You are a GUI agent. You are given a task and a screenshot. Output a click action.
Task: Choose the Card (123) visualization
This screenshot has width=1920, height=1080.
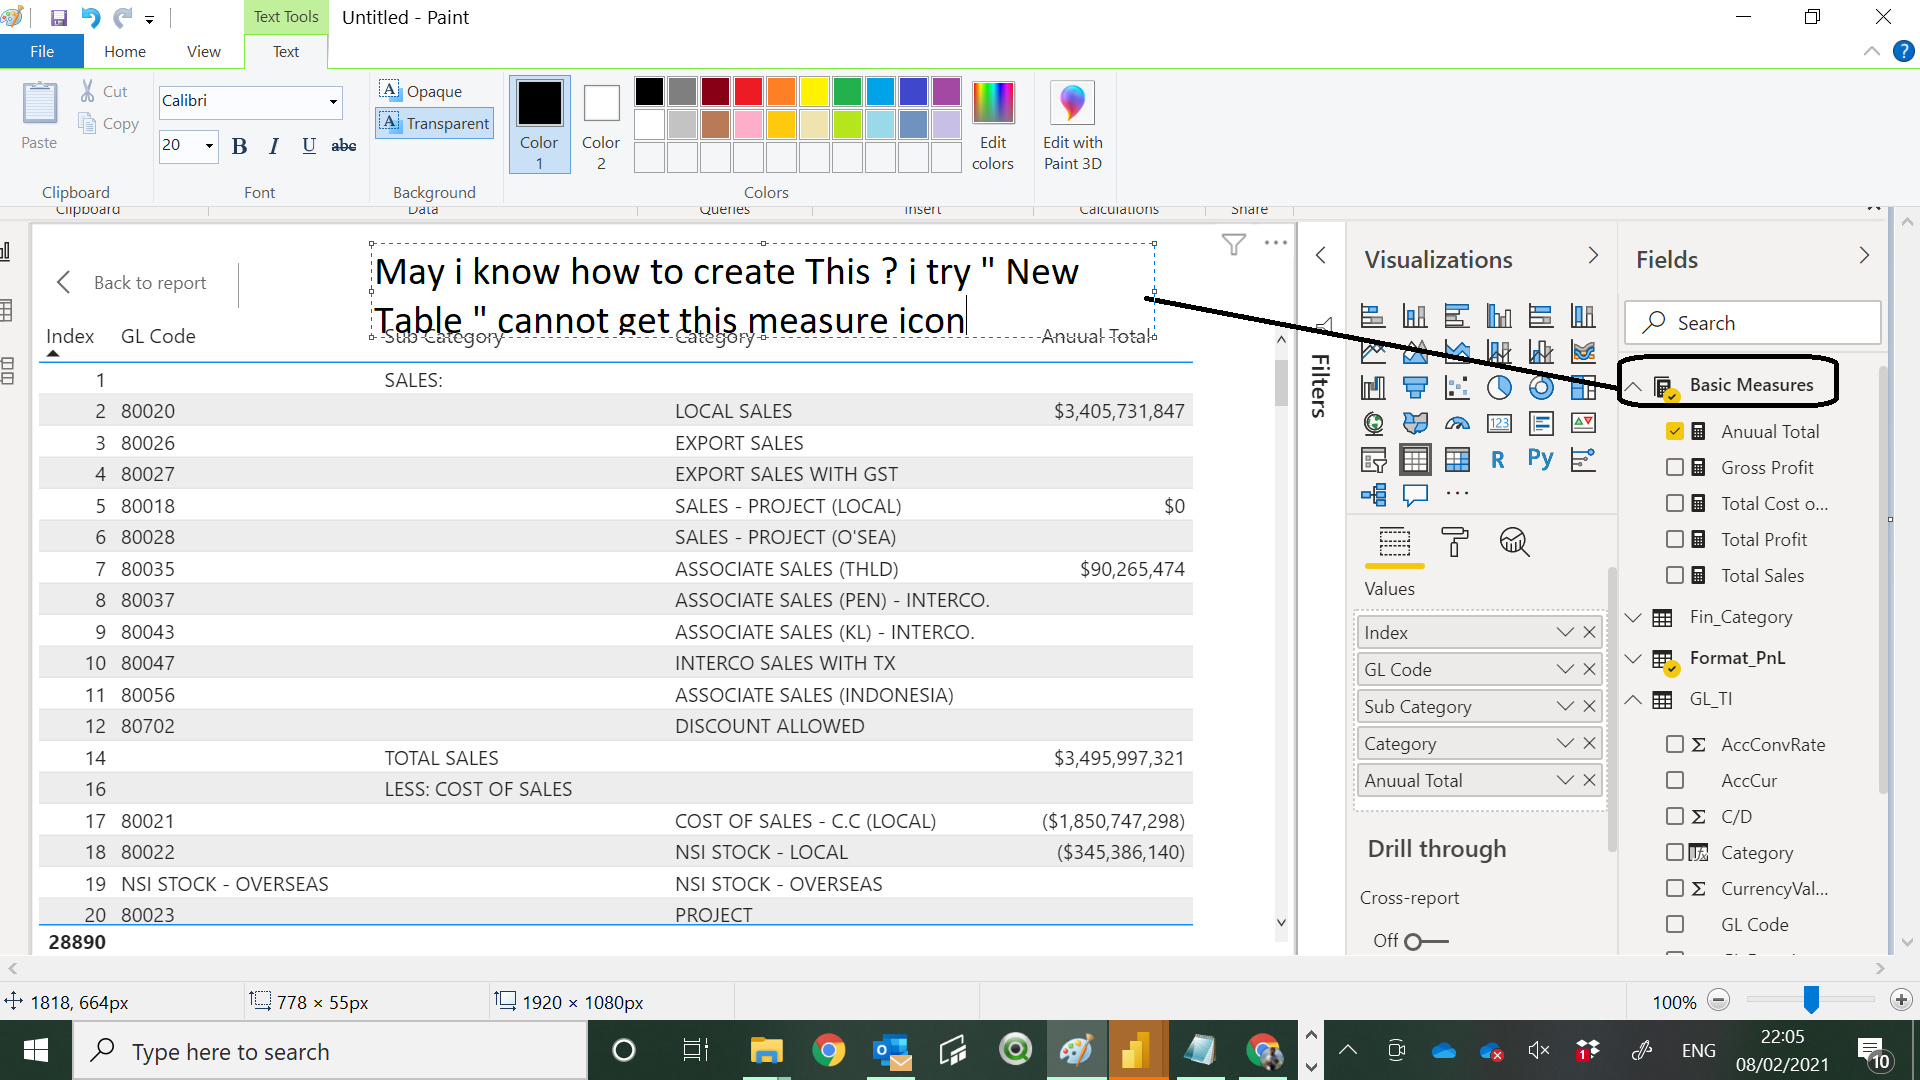click(1500, 424)
